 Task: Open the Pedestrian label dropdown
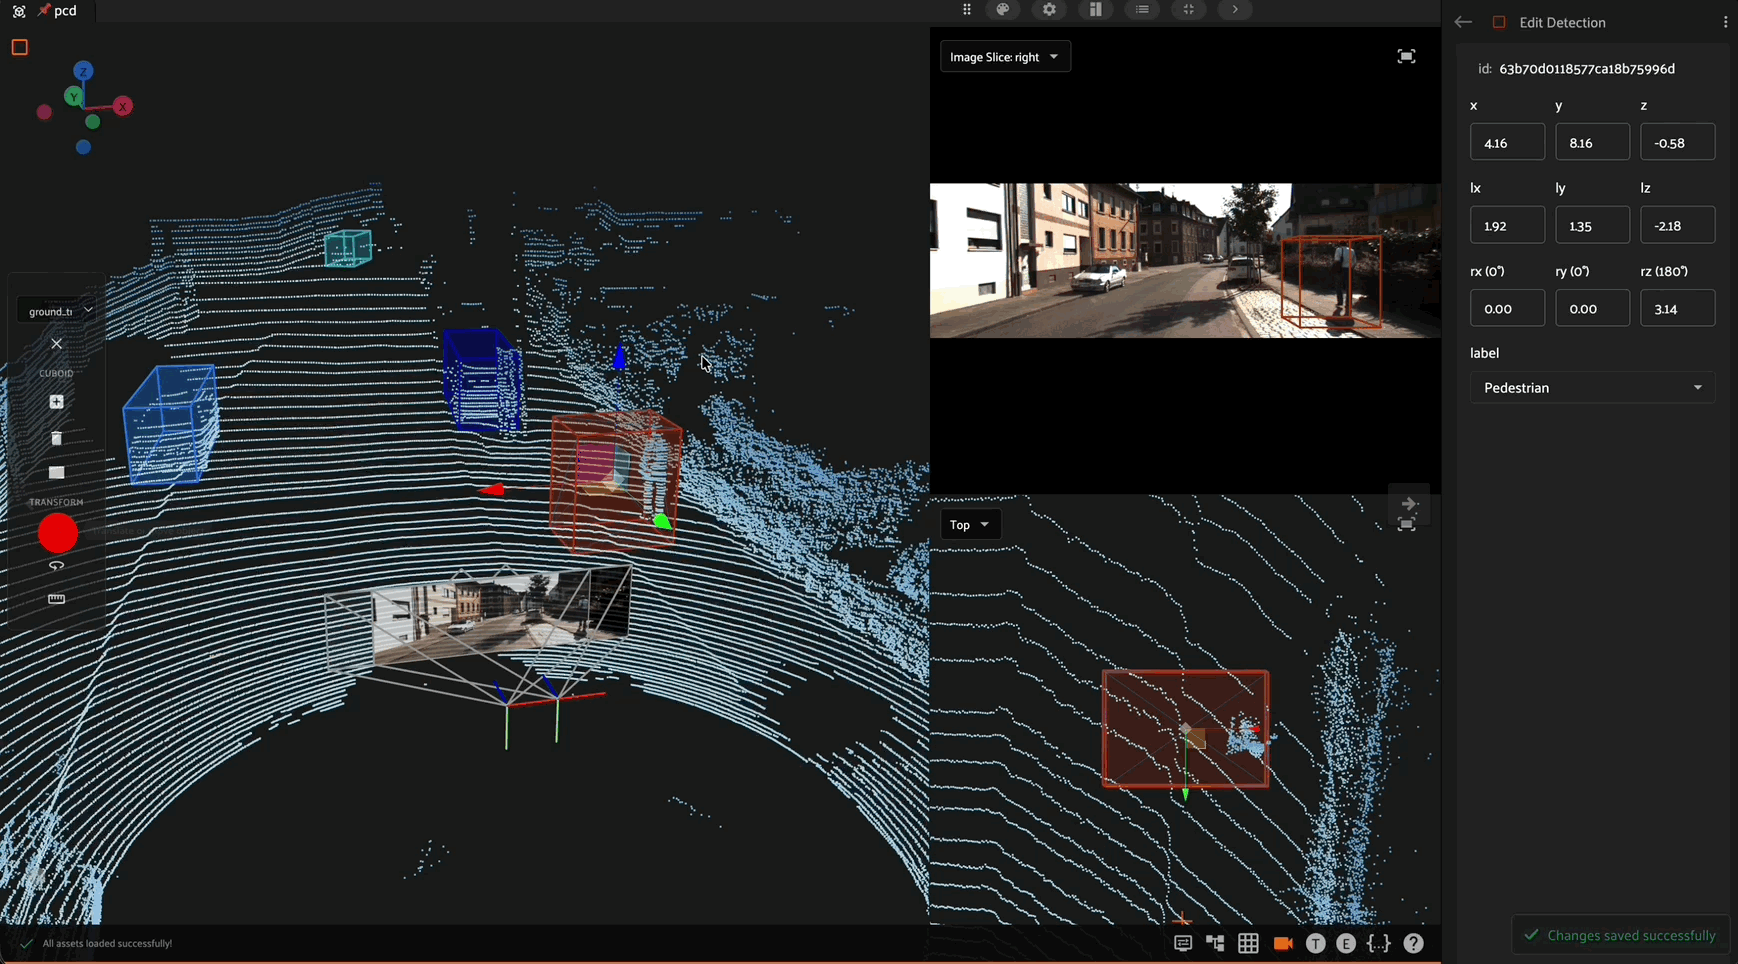(x=1592, y=387)
